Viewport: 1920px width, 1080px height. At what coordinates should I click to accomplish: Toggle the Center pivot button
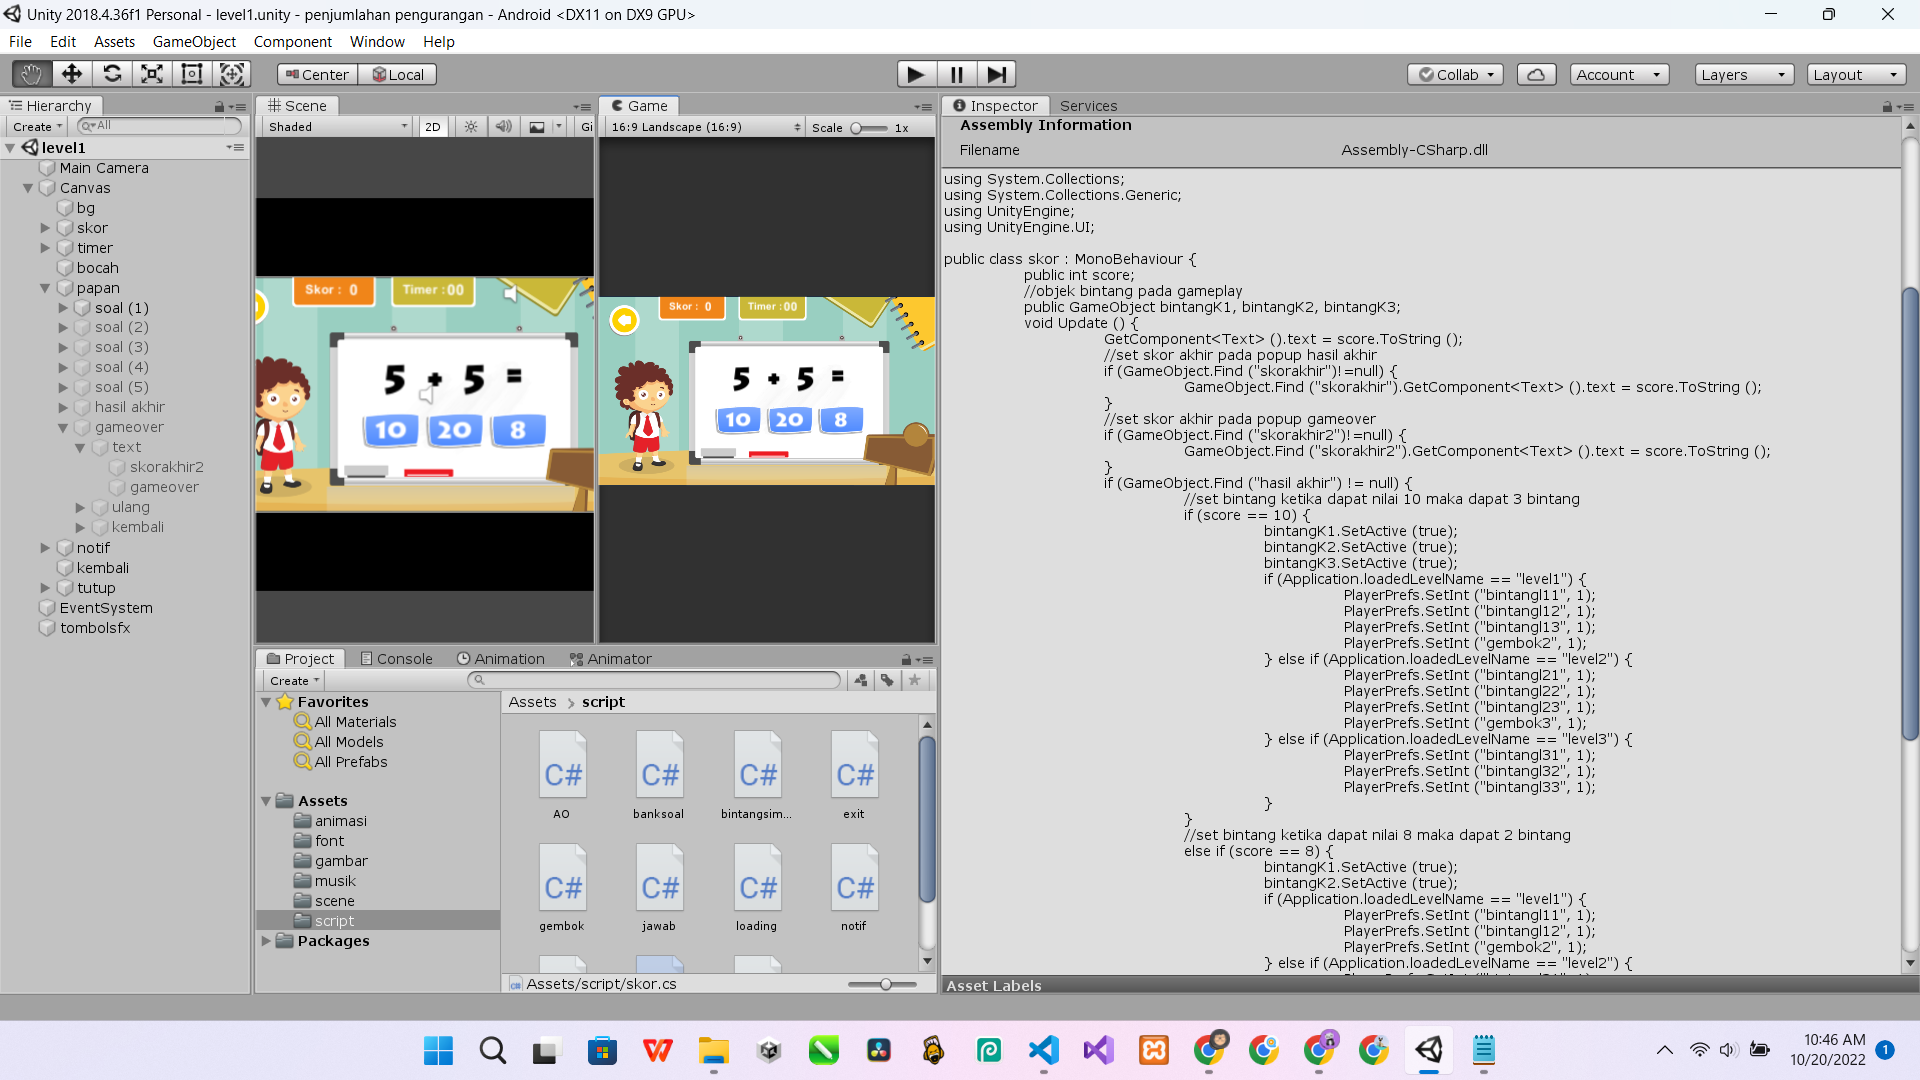point(317,74)
